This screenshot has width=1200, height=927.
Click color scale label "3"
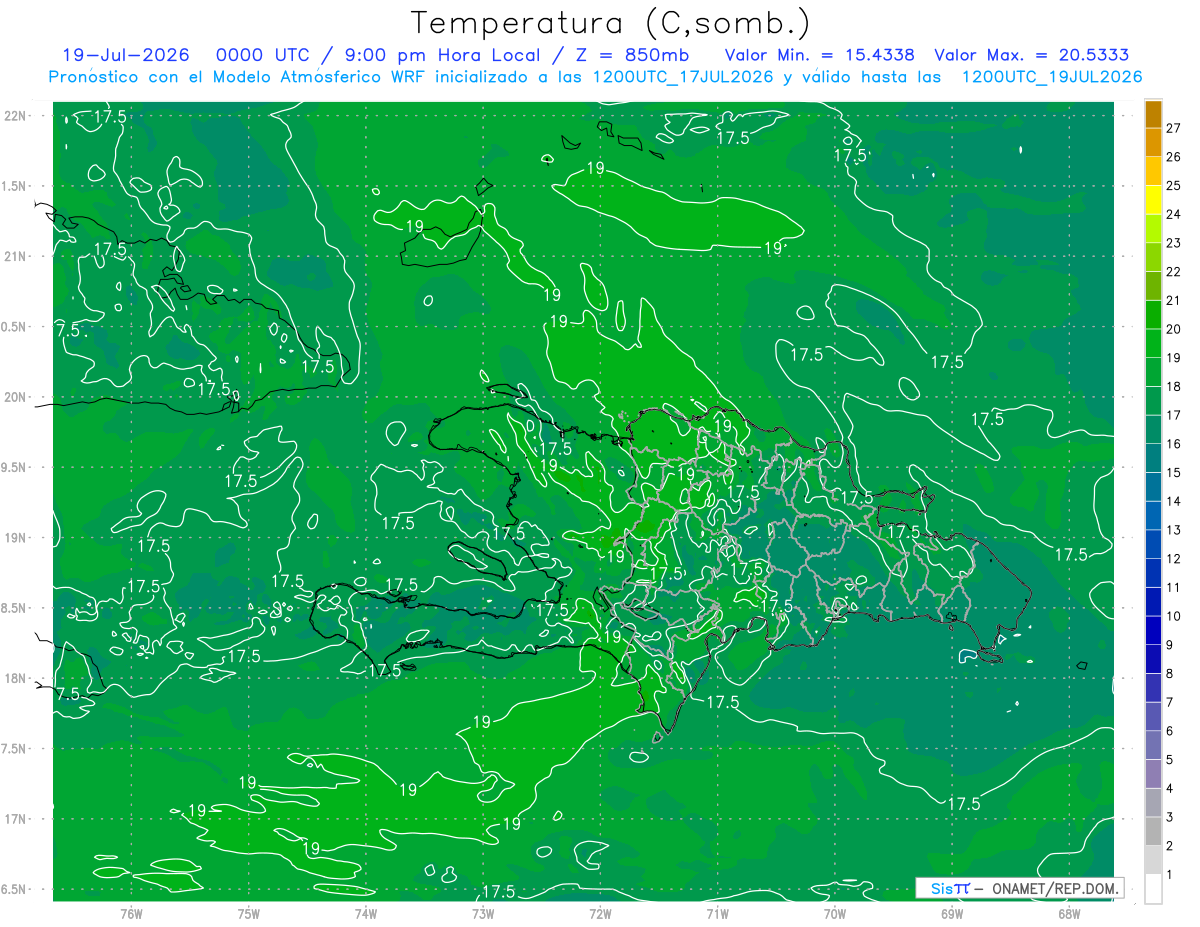(1170, 817)
